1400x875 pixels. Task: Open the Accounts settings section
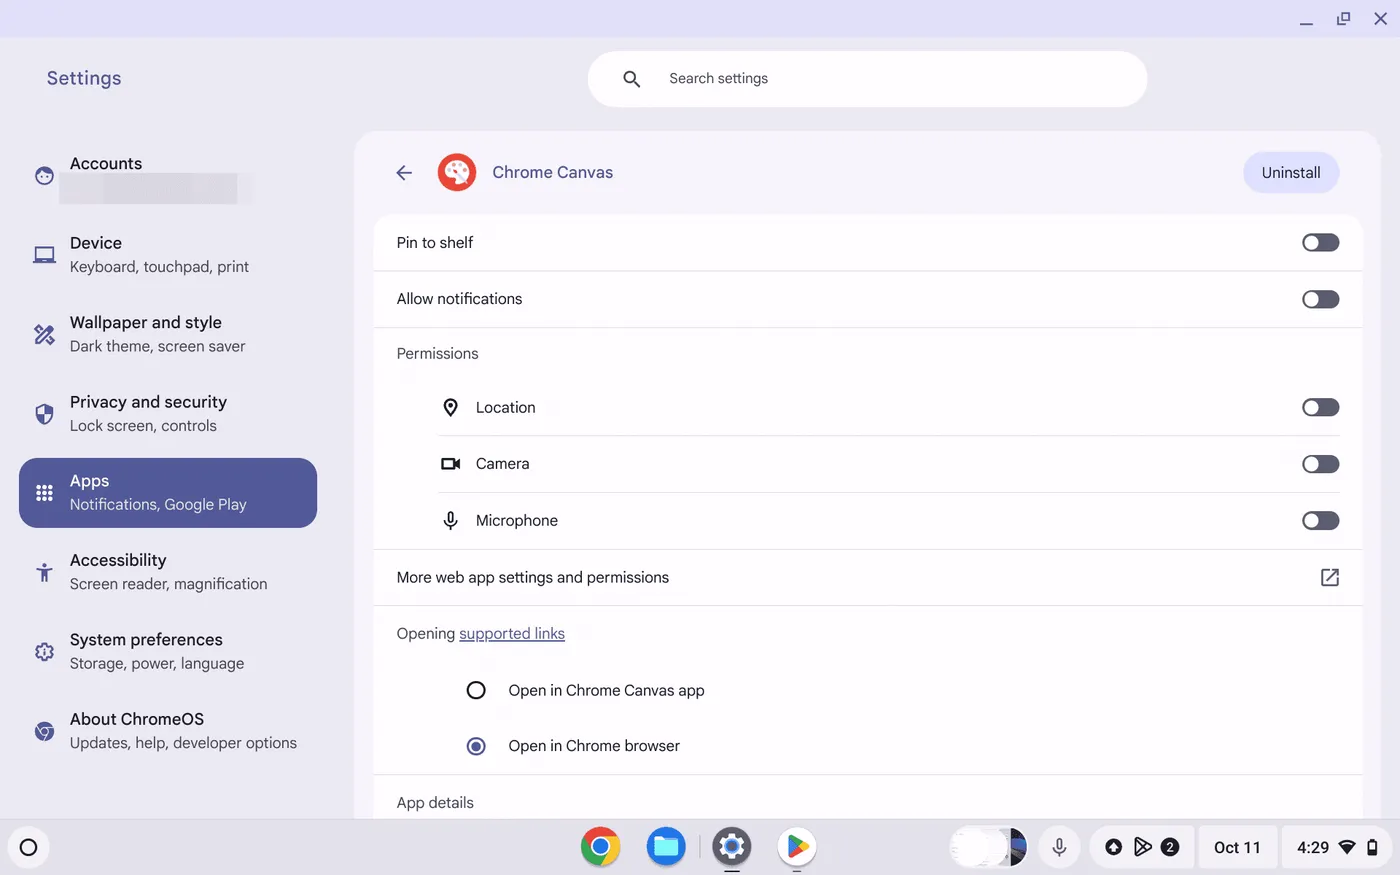pos(168,176)
